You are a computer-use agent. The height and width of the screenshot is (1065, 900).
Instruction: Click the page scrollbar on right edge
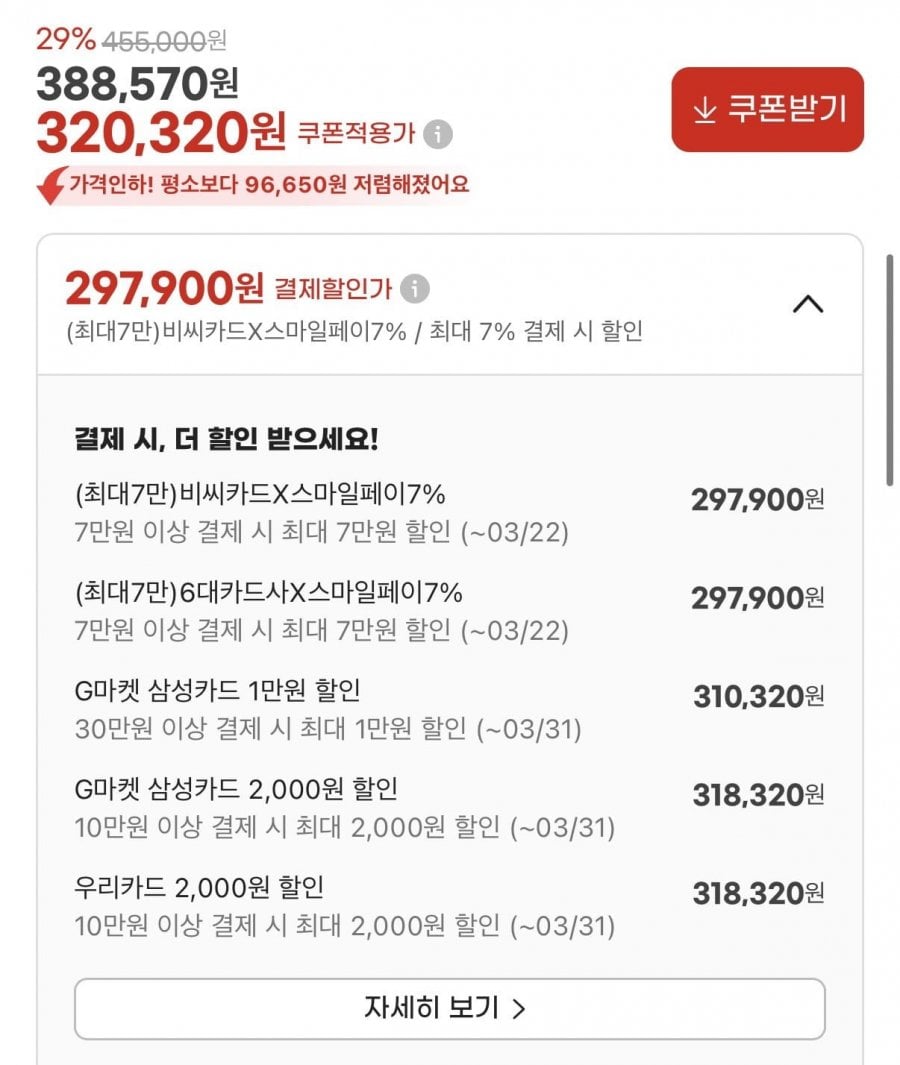889,370
